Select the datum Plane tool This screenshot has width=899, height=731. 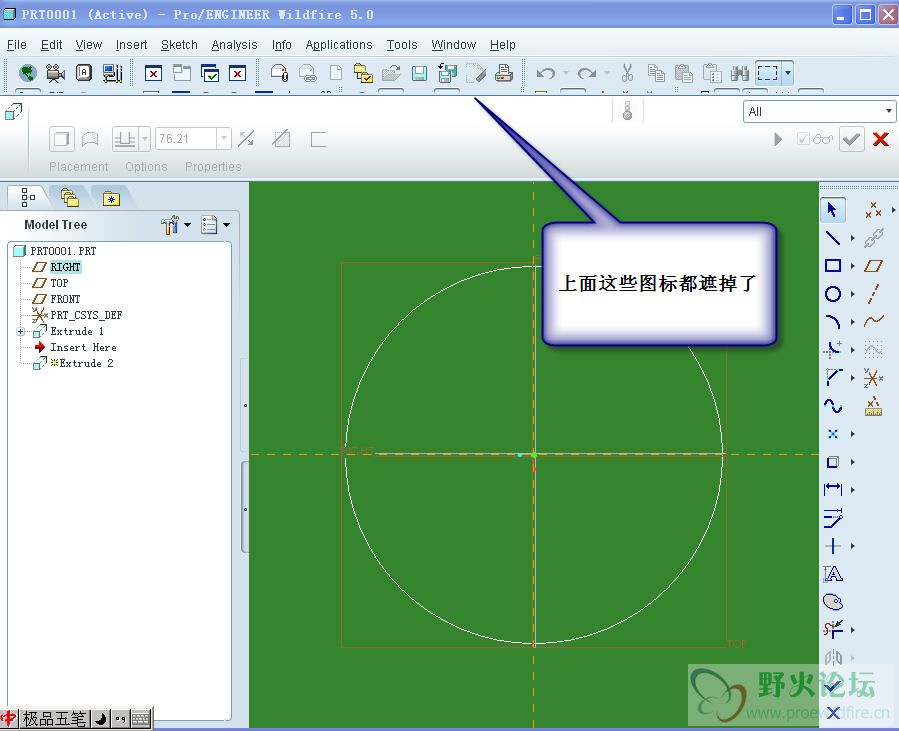[873, 265]
